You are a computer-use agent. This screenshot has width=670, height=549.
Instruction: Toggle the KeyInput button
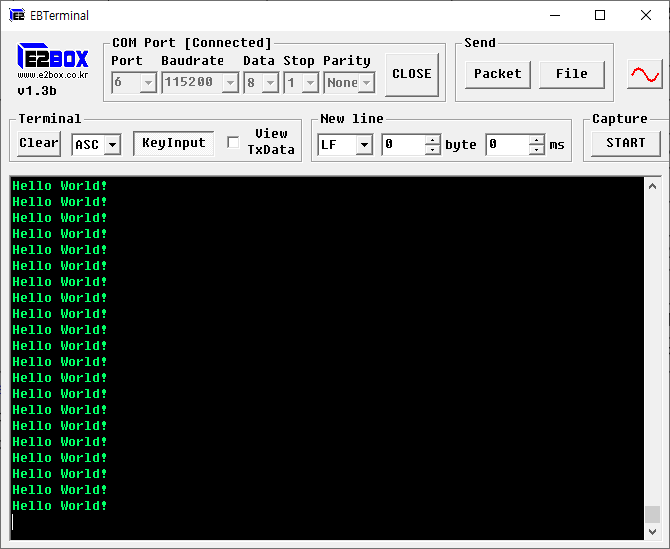173,143
